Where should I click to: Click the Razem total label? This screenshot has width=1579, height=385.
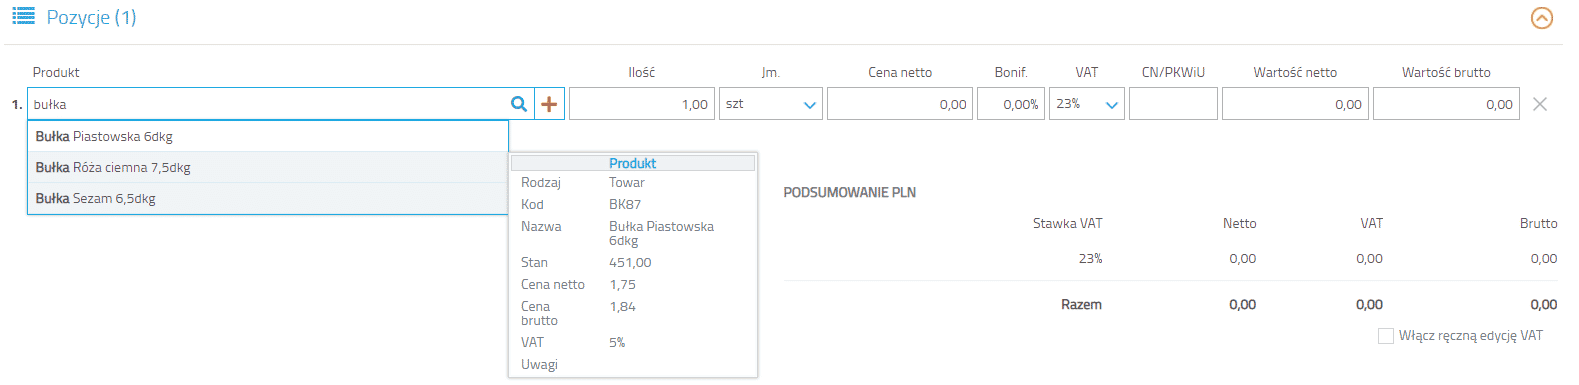click(x=1081, y=304)
